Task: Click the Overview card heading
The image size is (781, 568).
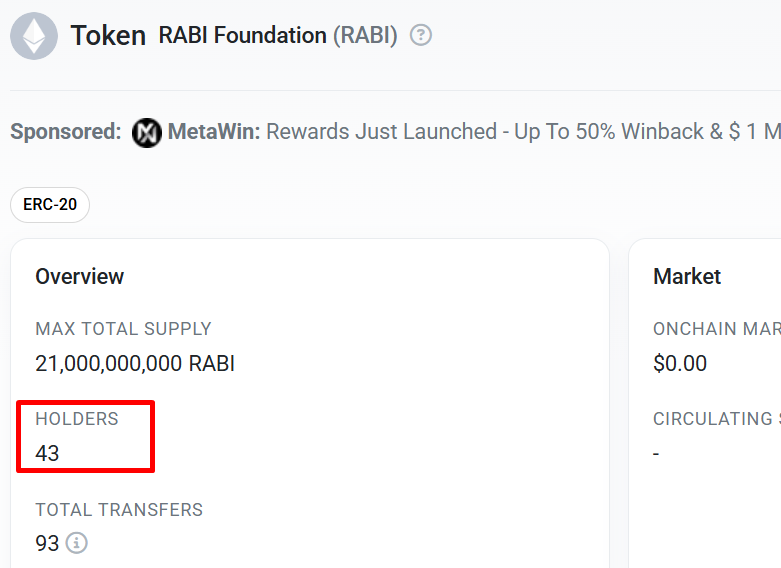Action: tap(80, 277)
